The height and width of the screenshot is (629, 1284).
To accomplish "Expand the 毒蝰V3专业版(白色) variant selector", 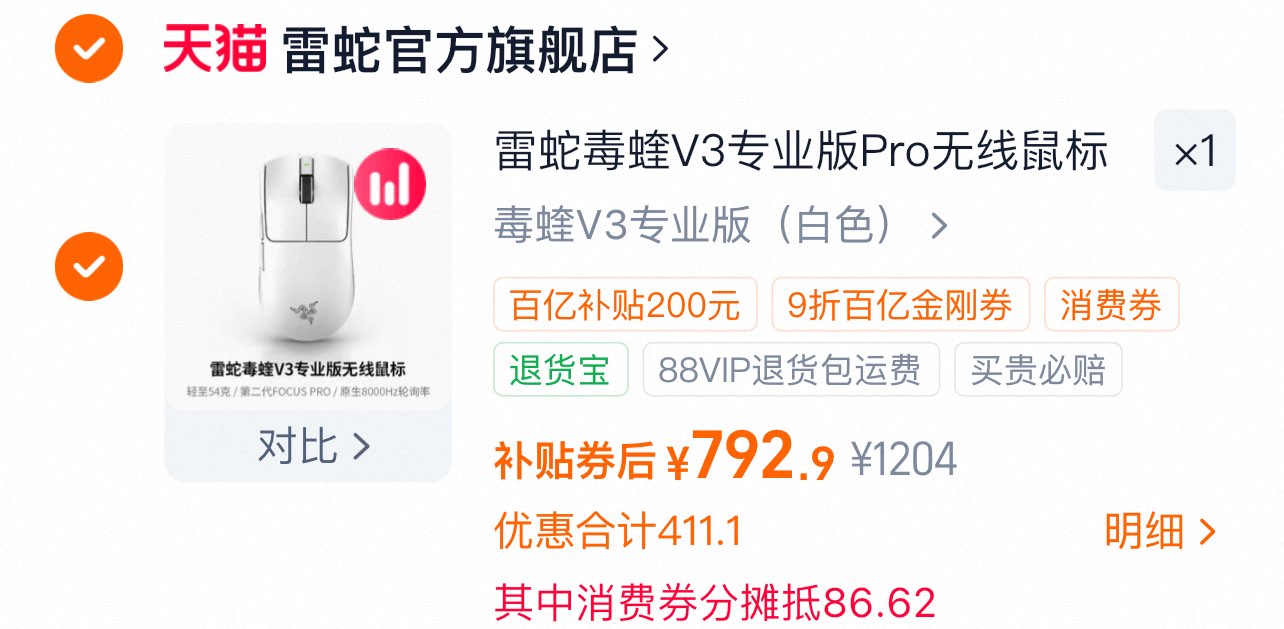I will [722, 226].
